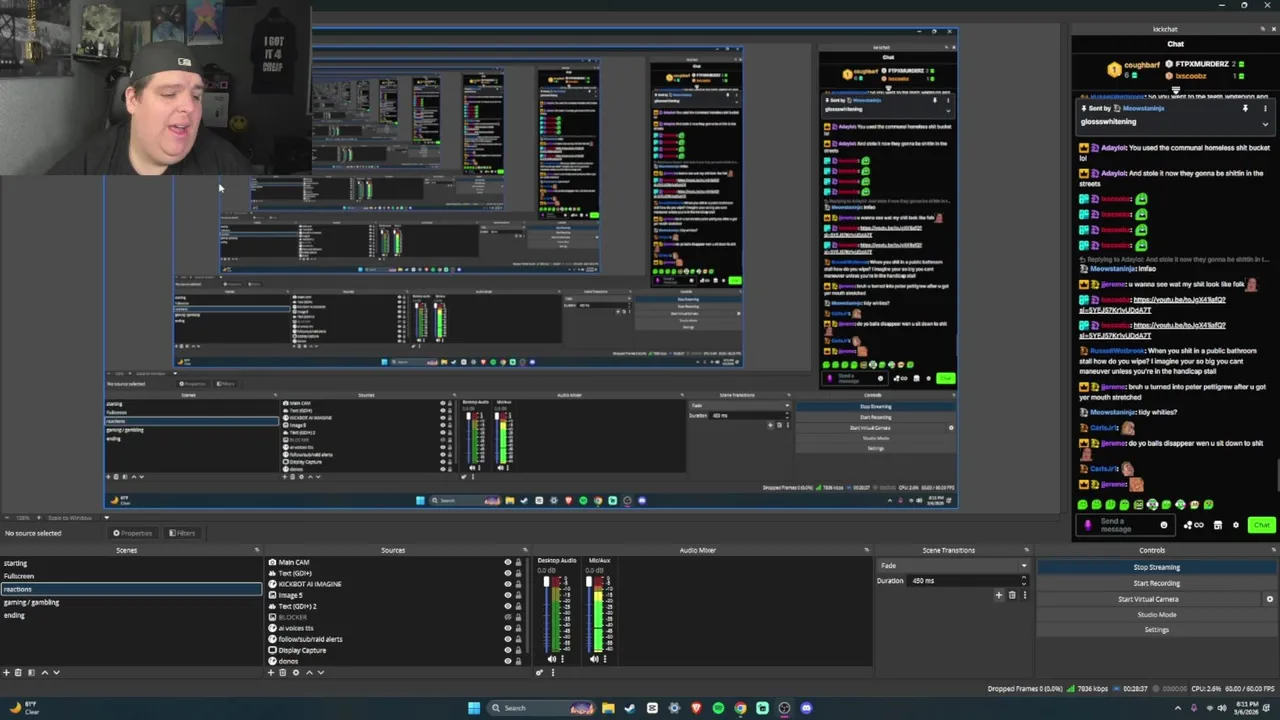Add a scene transition with plus icon

pyautogui.click(x=998, y=595)
